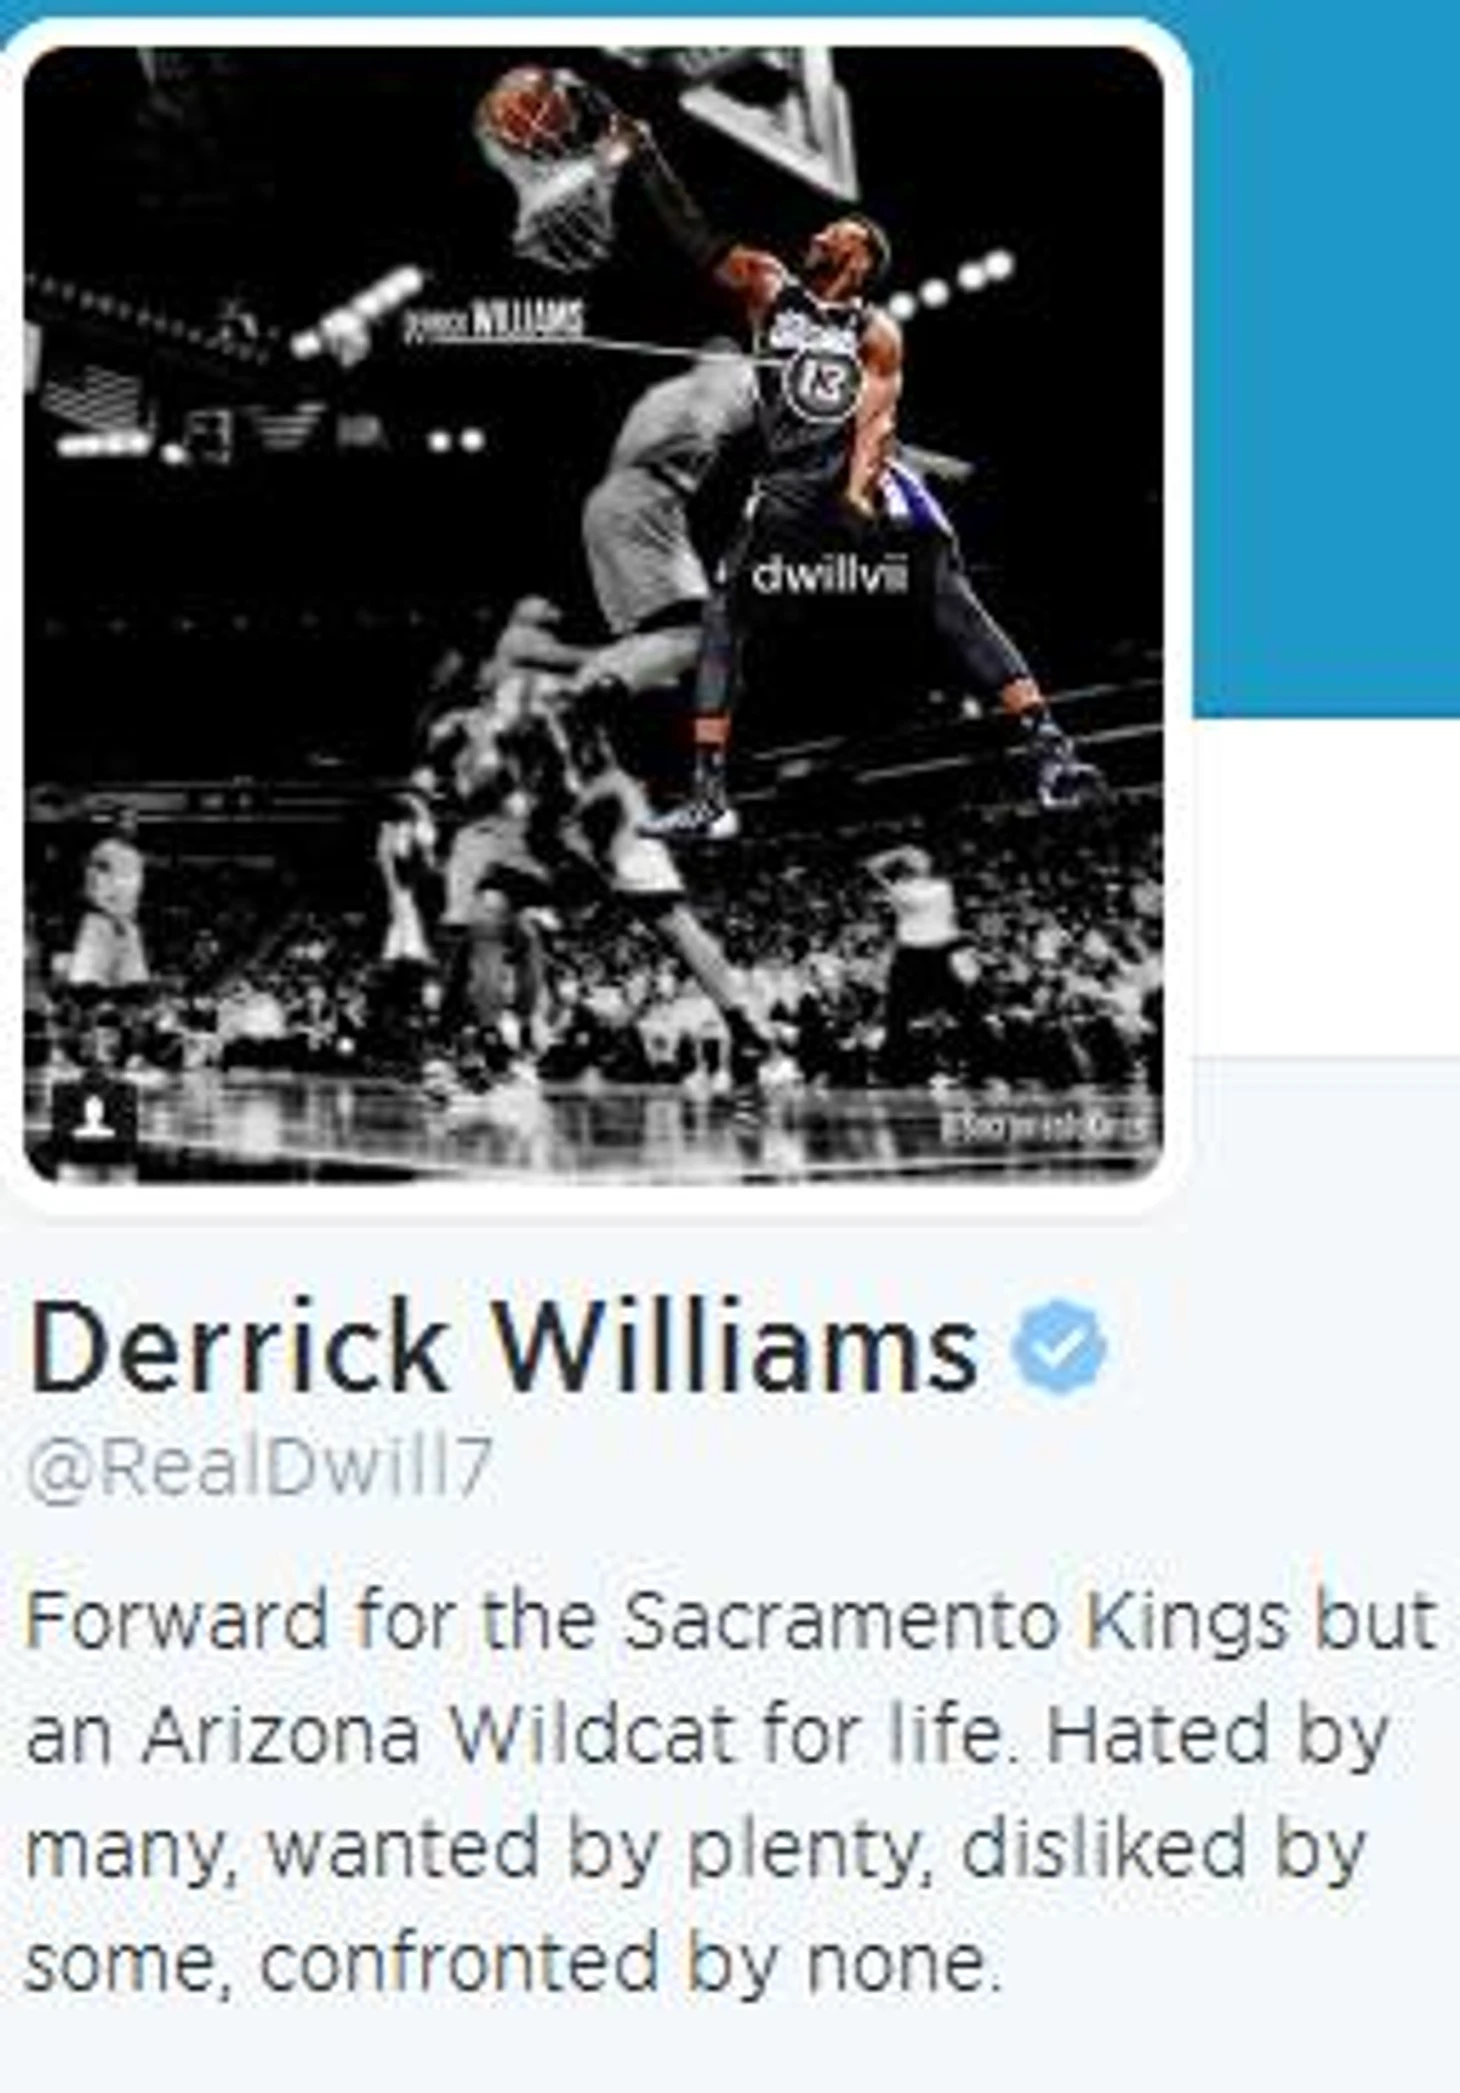Viewport: 1460px width, 2093px height.
Task: Click the blue header banner area
Action: pyautogui.click(x=1326, y=360)
